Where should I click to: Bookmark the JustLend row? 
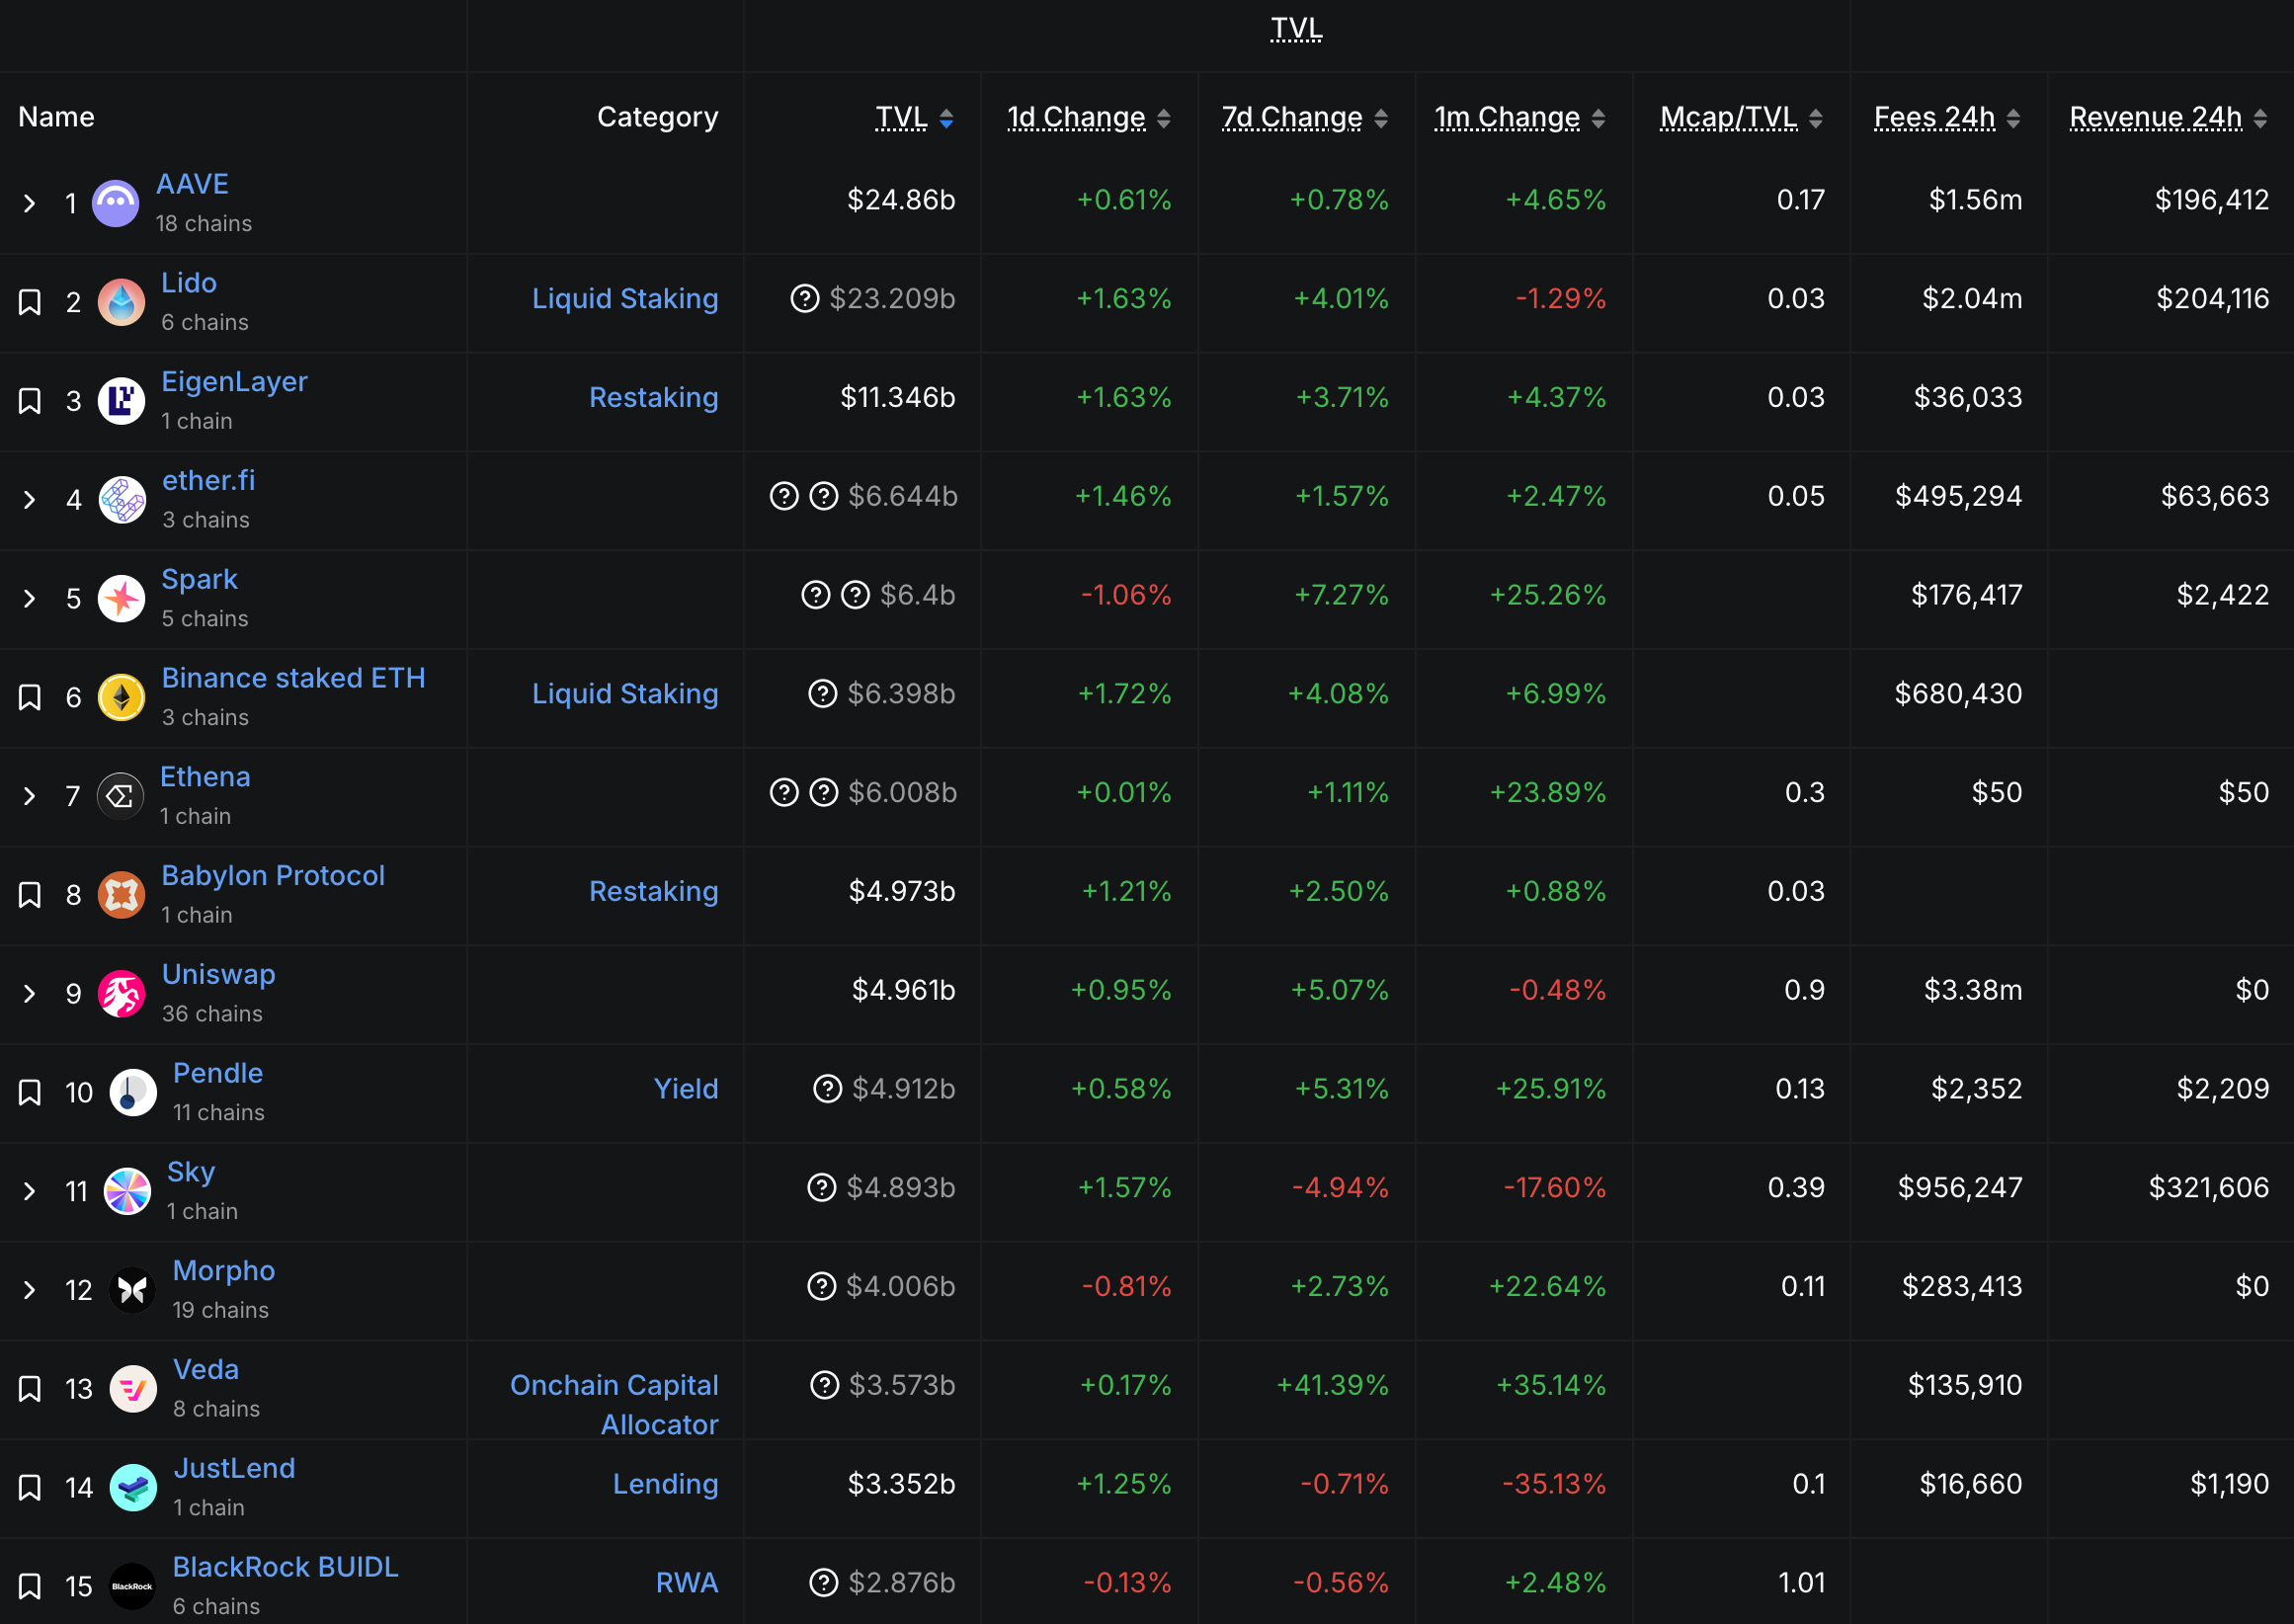[x=30, y=1488]
